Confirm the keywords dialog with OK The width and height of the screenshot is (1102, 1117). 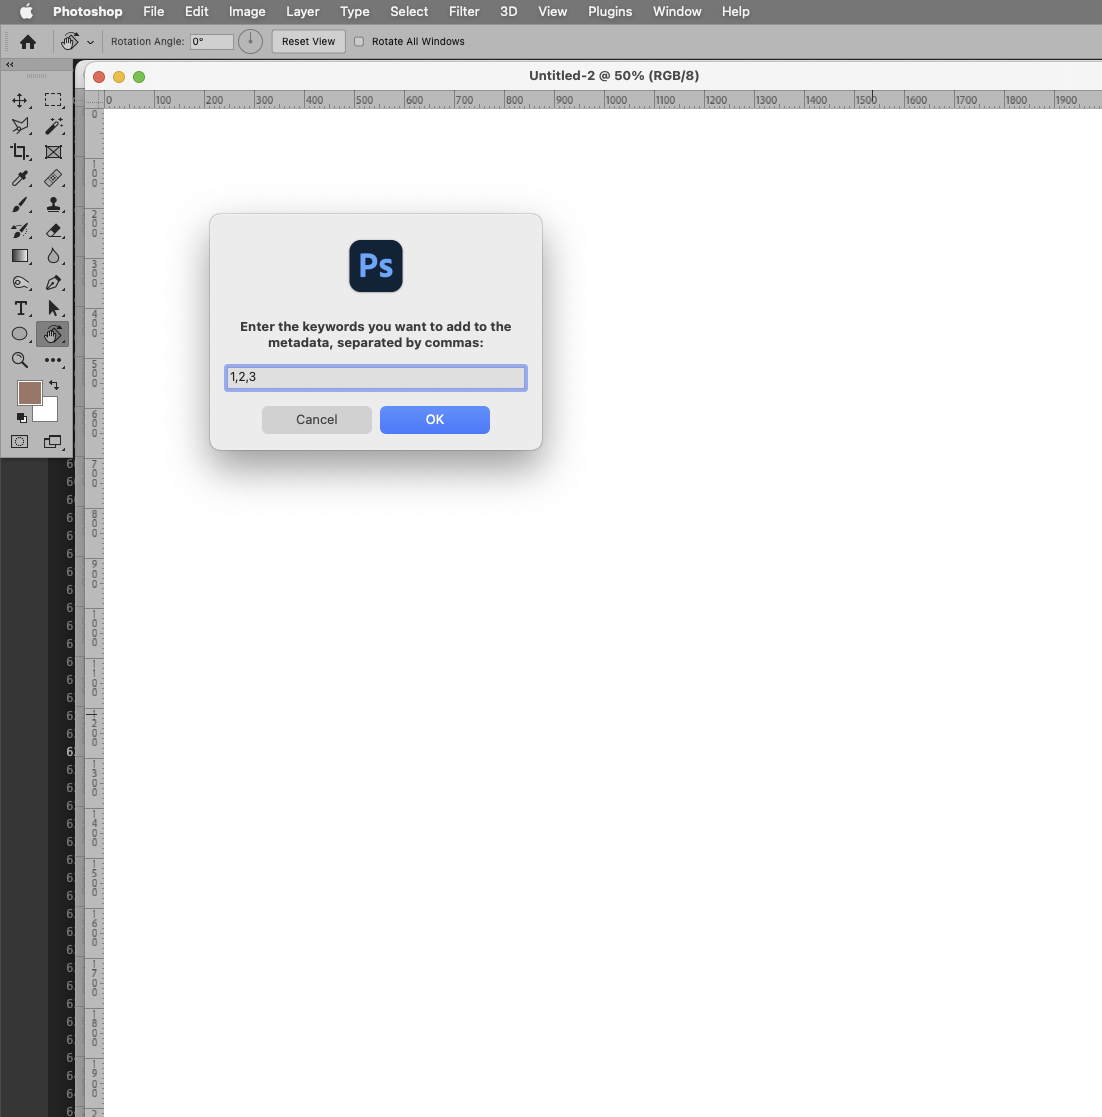[x=435, y=419]
